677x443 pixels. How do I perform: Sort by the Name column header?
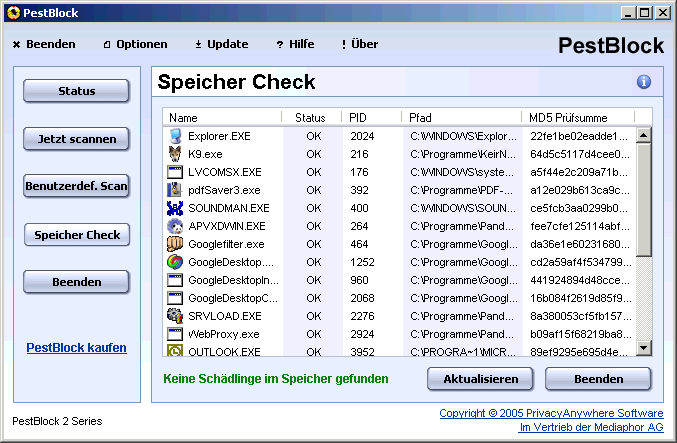222,117
